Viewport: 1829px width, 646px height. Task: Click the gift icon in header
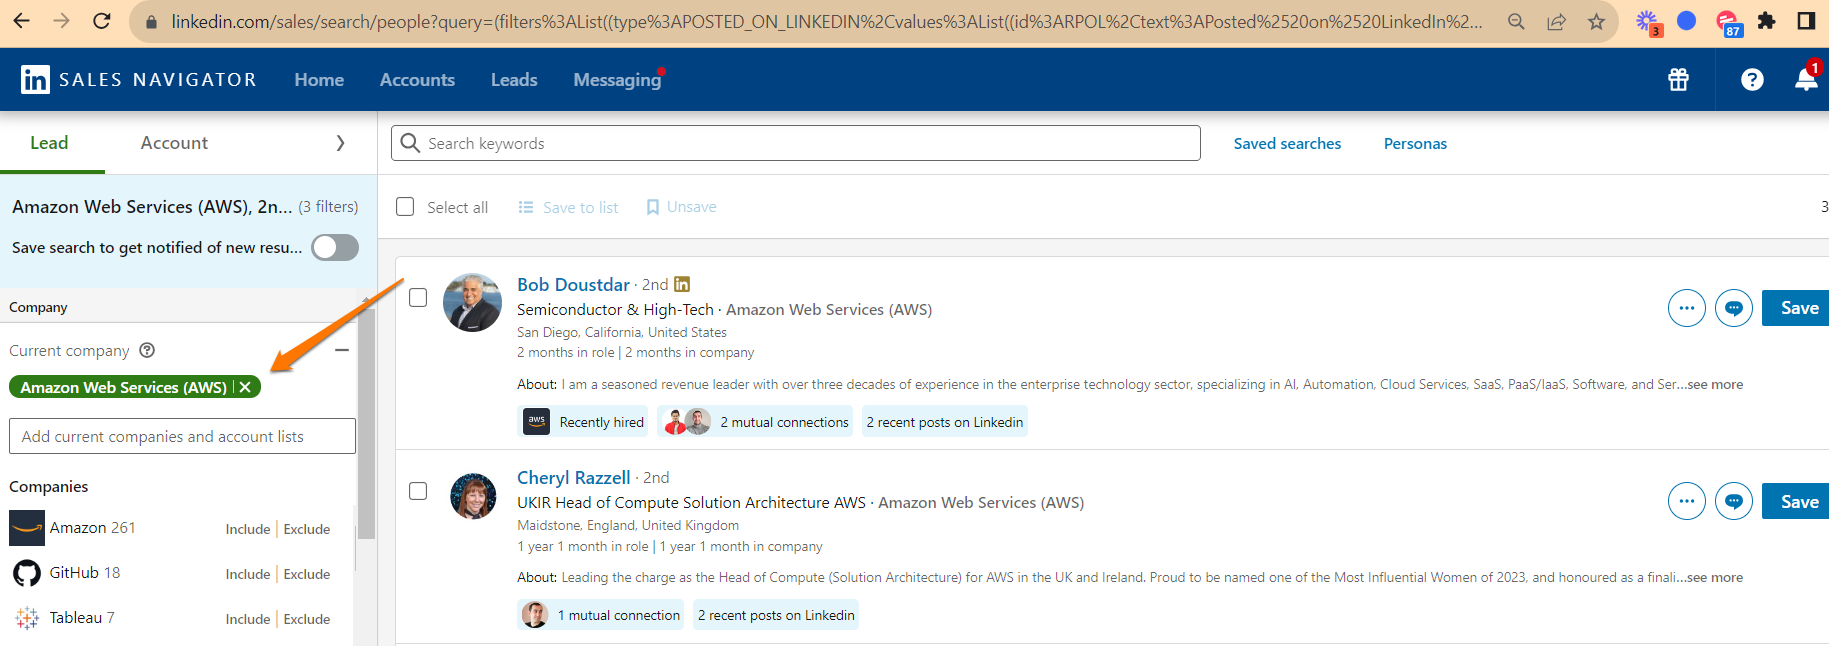click(1678, 80)
